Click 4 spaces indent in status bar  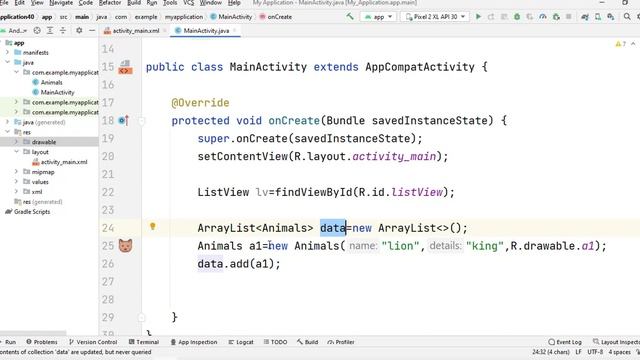point(620,352)
